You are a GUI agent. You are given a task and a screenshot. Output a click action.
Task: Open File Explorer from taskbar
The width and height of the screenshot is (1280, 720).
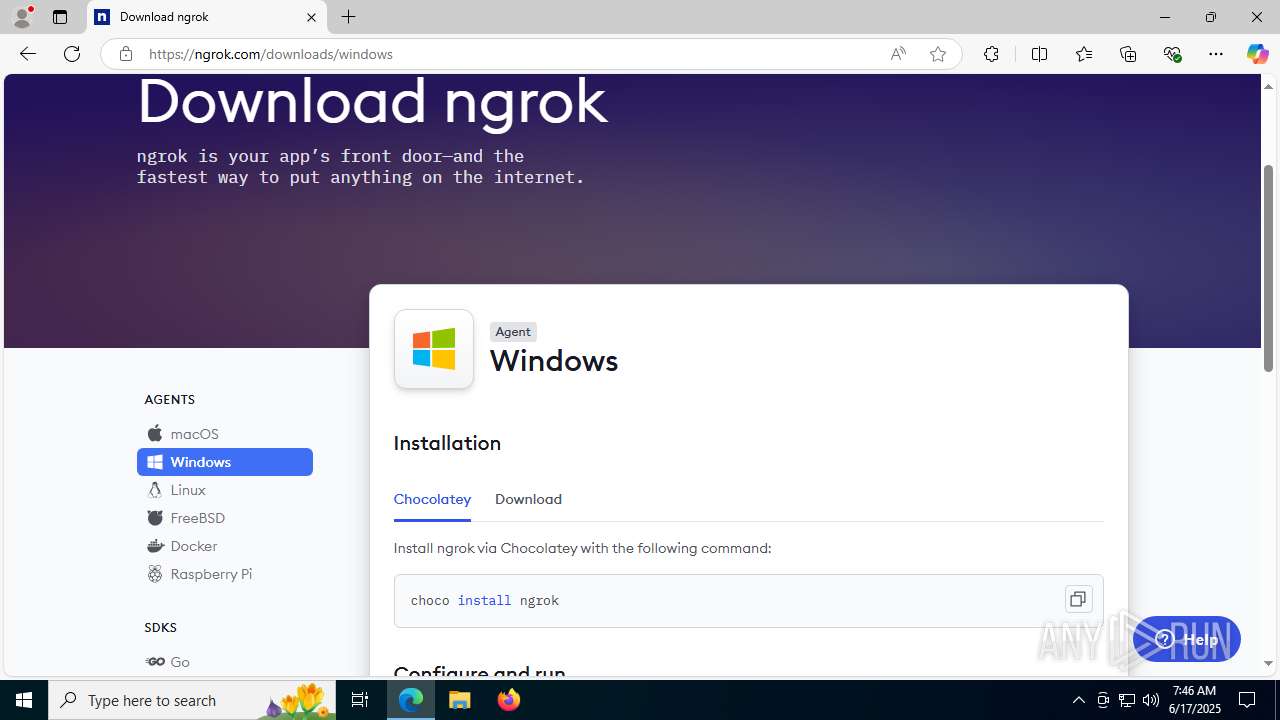tap(460, 700)
